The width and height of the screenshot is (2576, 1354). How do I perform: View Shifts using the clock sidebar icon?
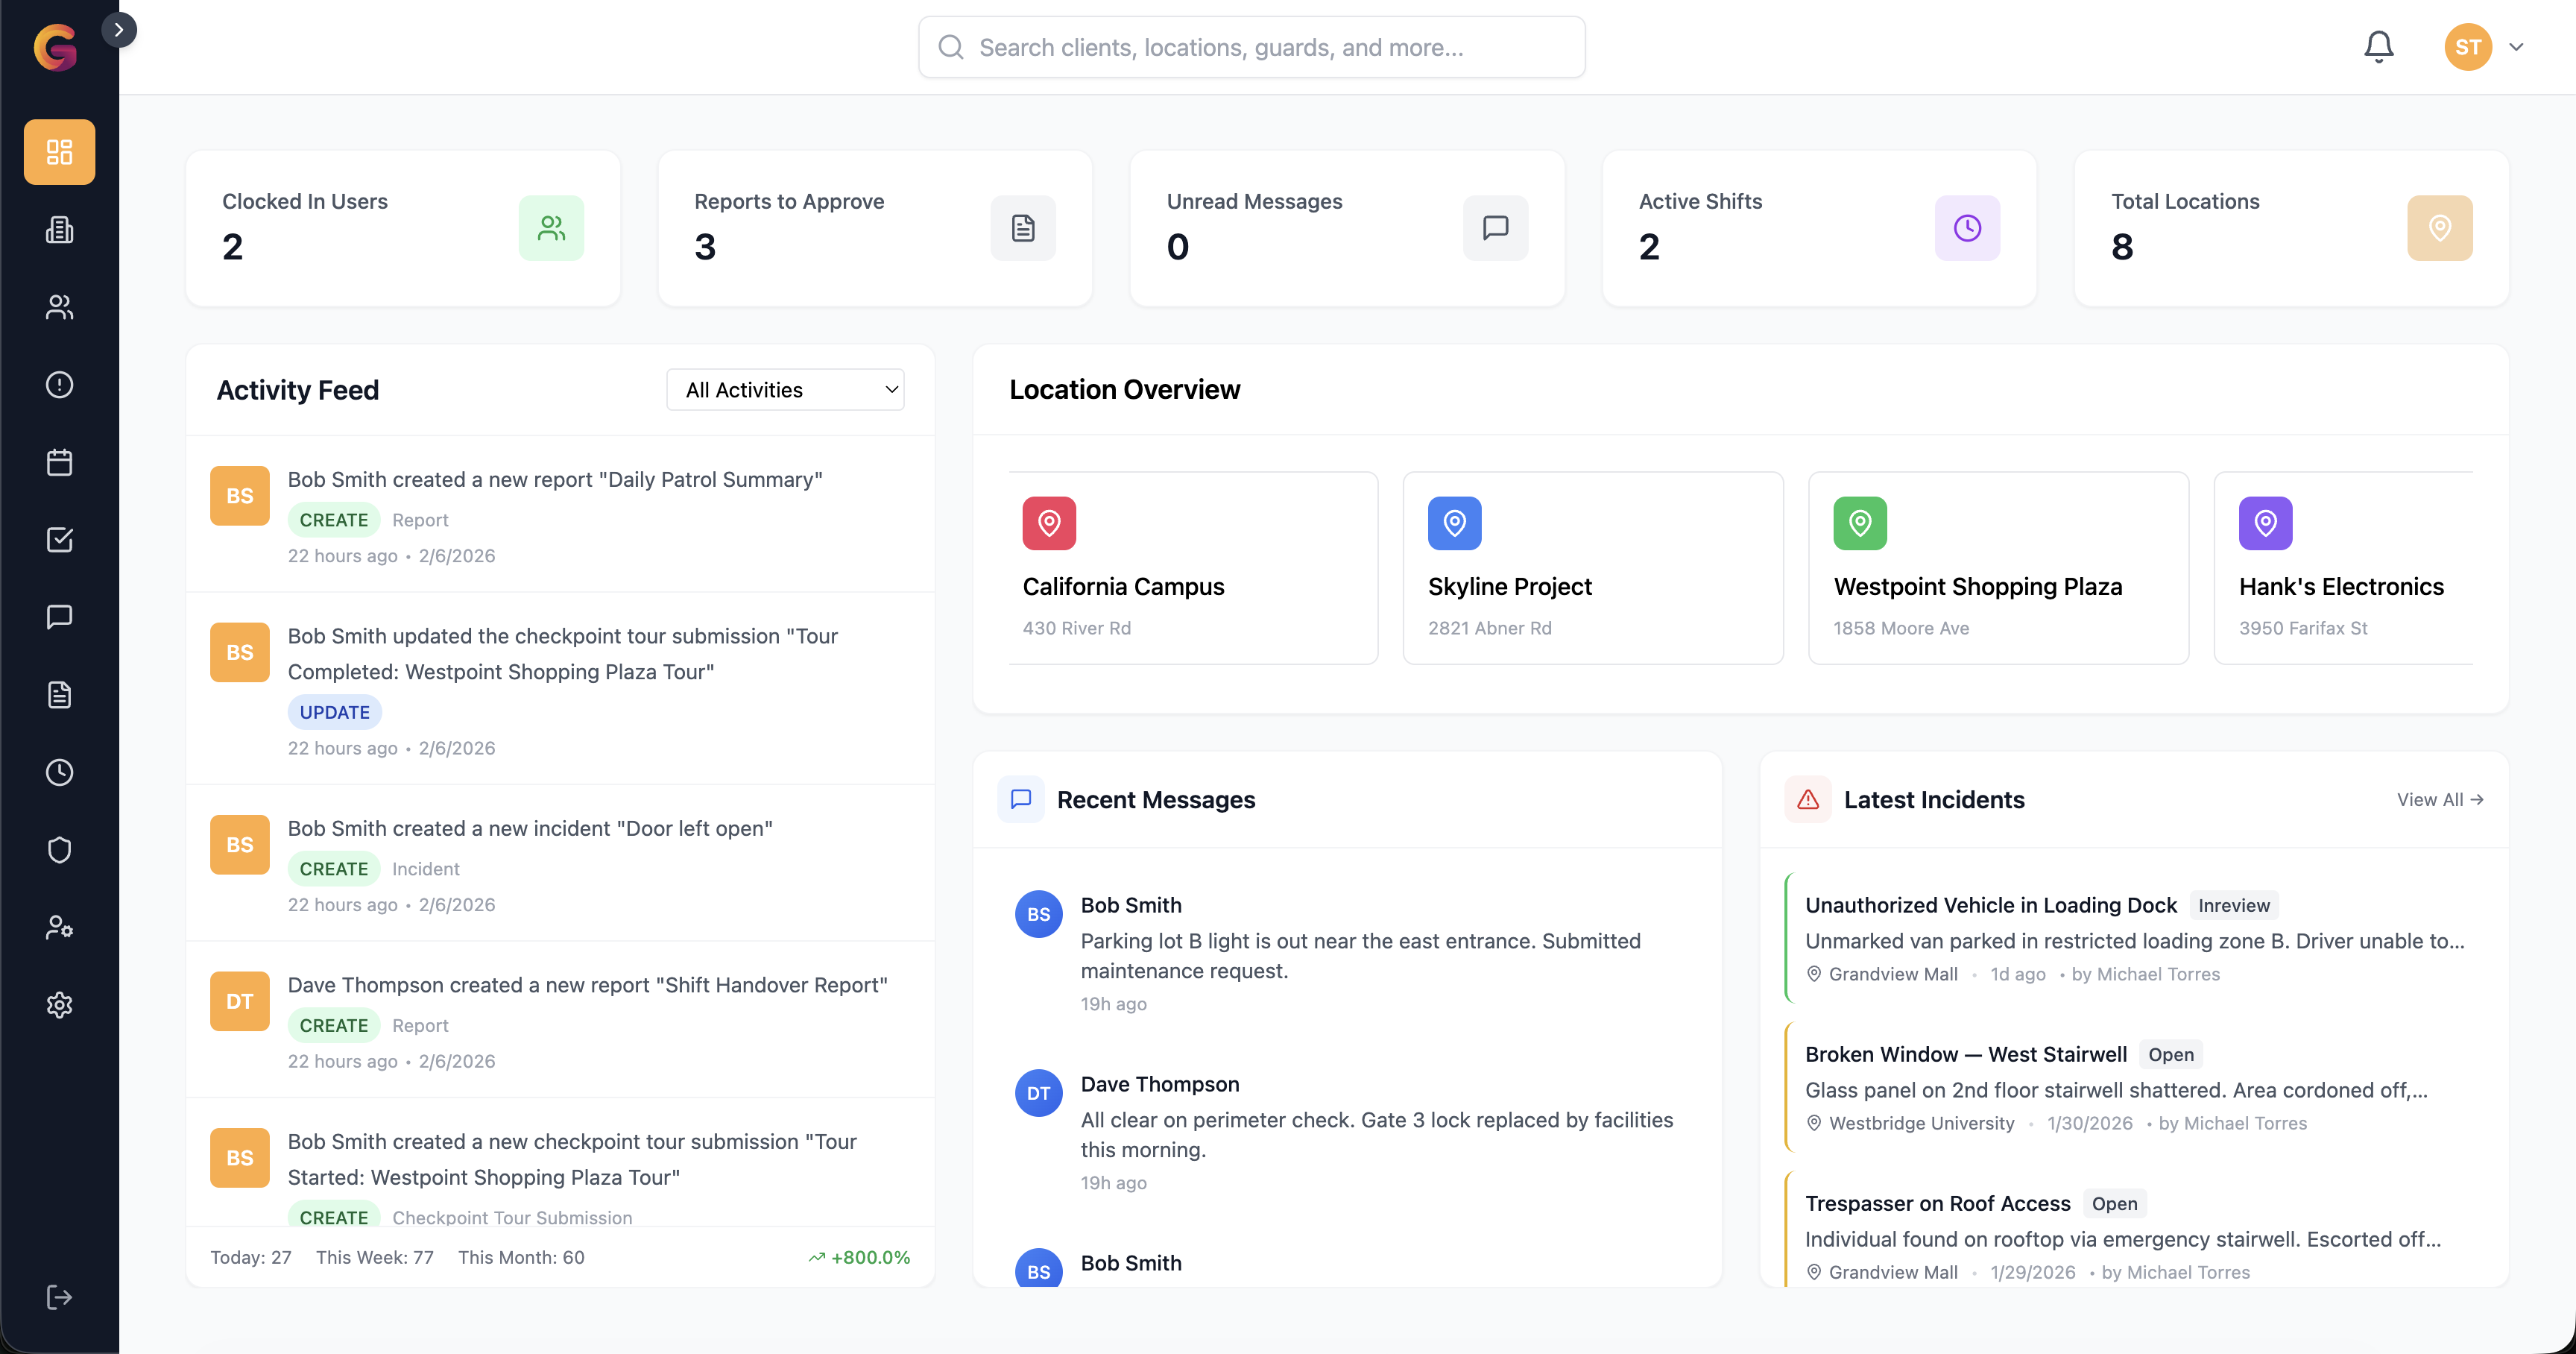click(x=59, y=772)
